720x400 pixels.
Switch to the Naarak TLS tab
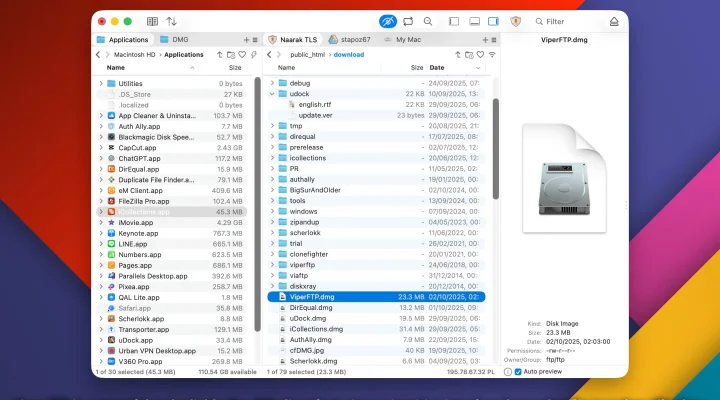293,39
